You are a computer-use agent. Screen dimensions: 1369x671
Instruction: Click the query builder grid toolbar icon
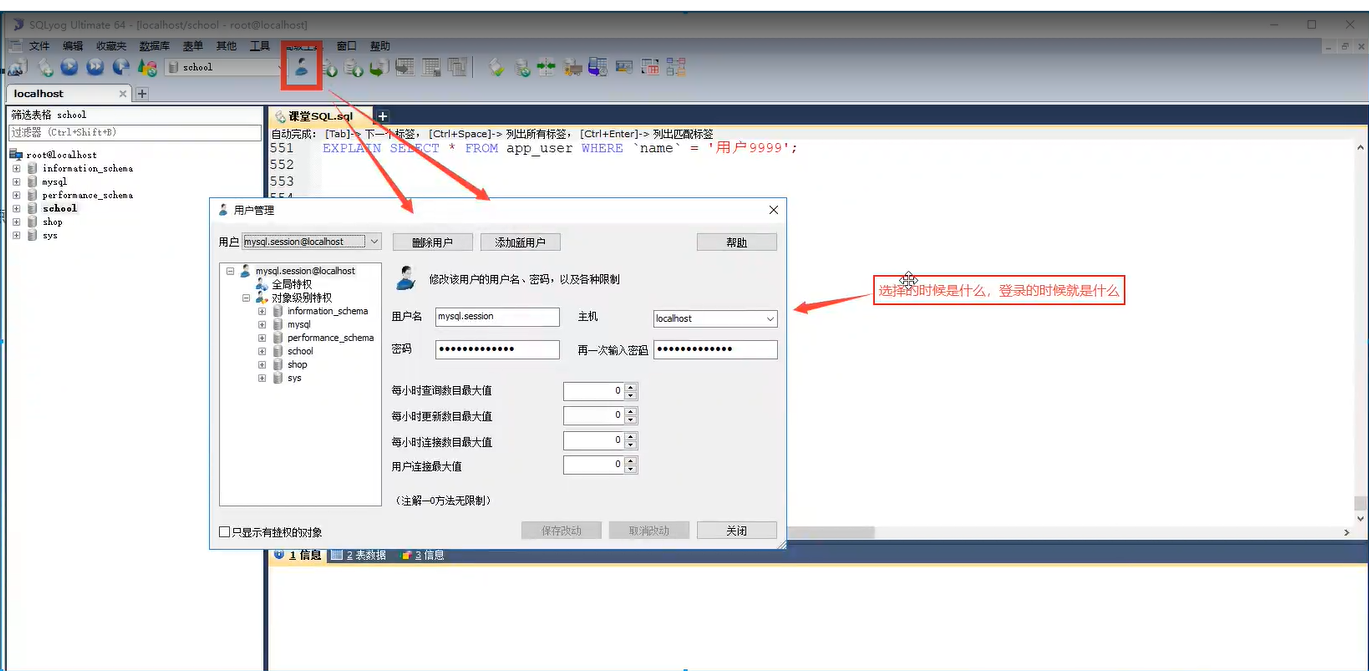tap(651, 67)
